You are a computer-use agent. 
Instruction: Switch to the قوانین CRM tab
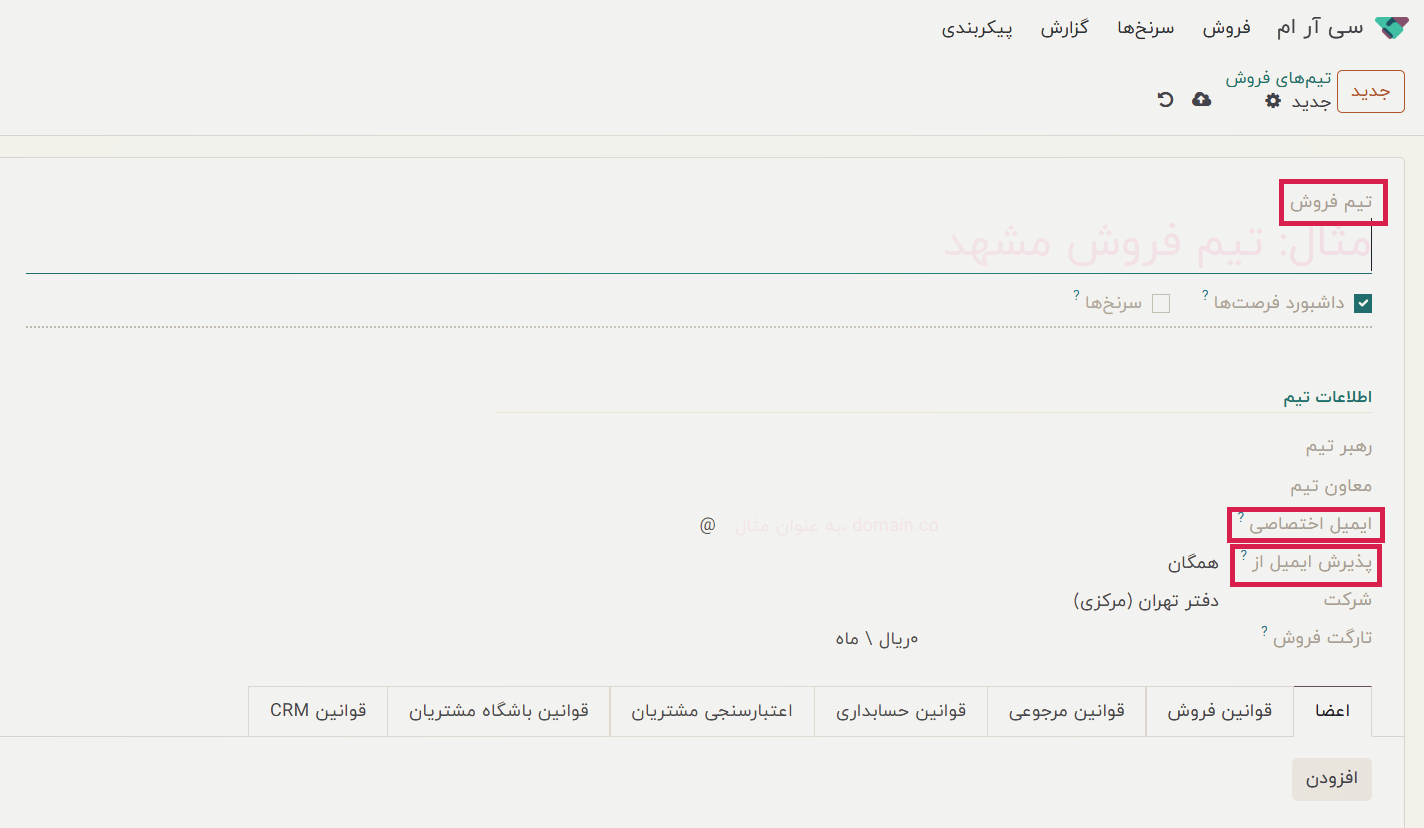point(318,710)
